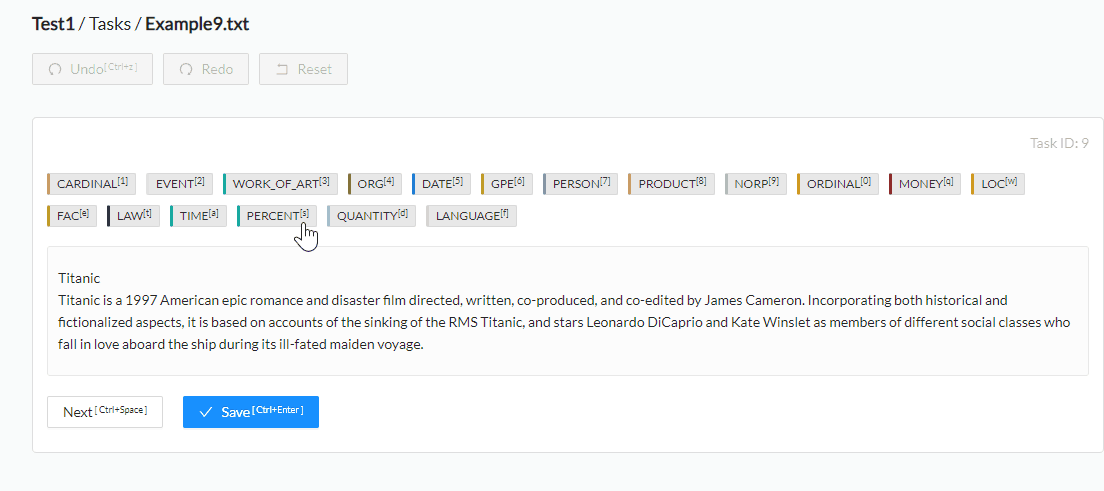Click "James Cameron" in the passage
The height and width of the screenshot is (491, 1104).
(x=753, y=301)
